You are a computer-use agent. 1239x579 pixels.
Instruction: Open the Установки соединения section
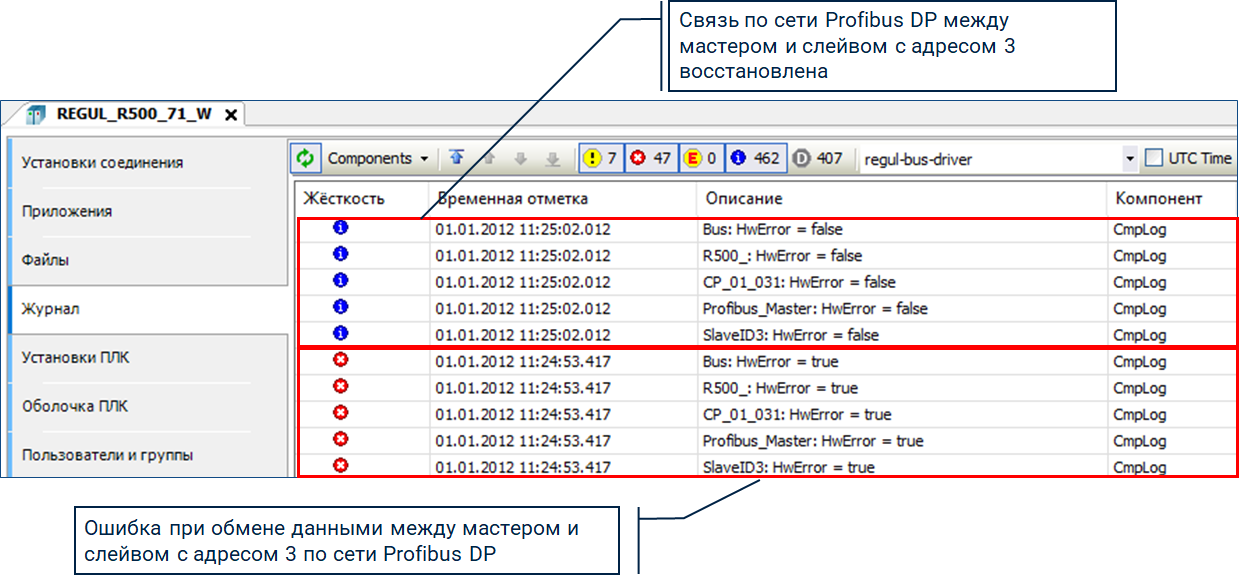(103, 162)
